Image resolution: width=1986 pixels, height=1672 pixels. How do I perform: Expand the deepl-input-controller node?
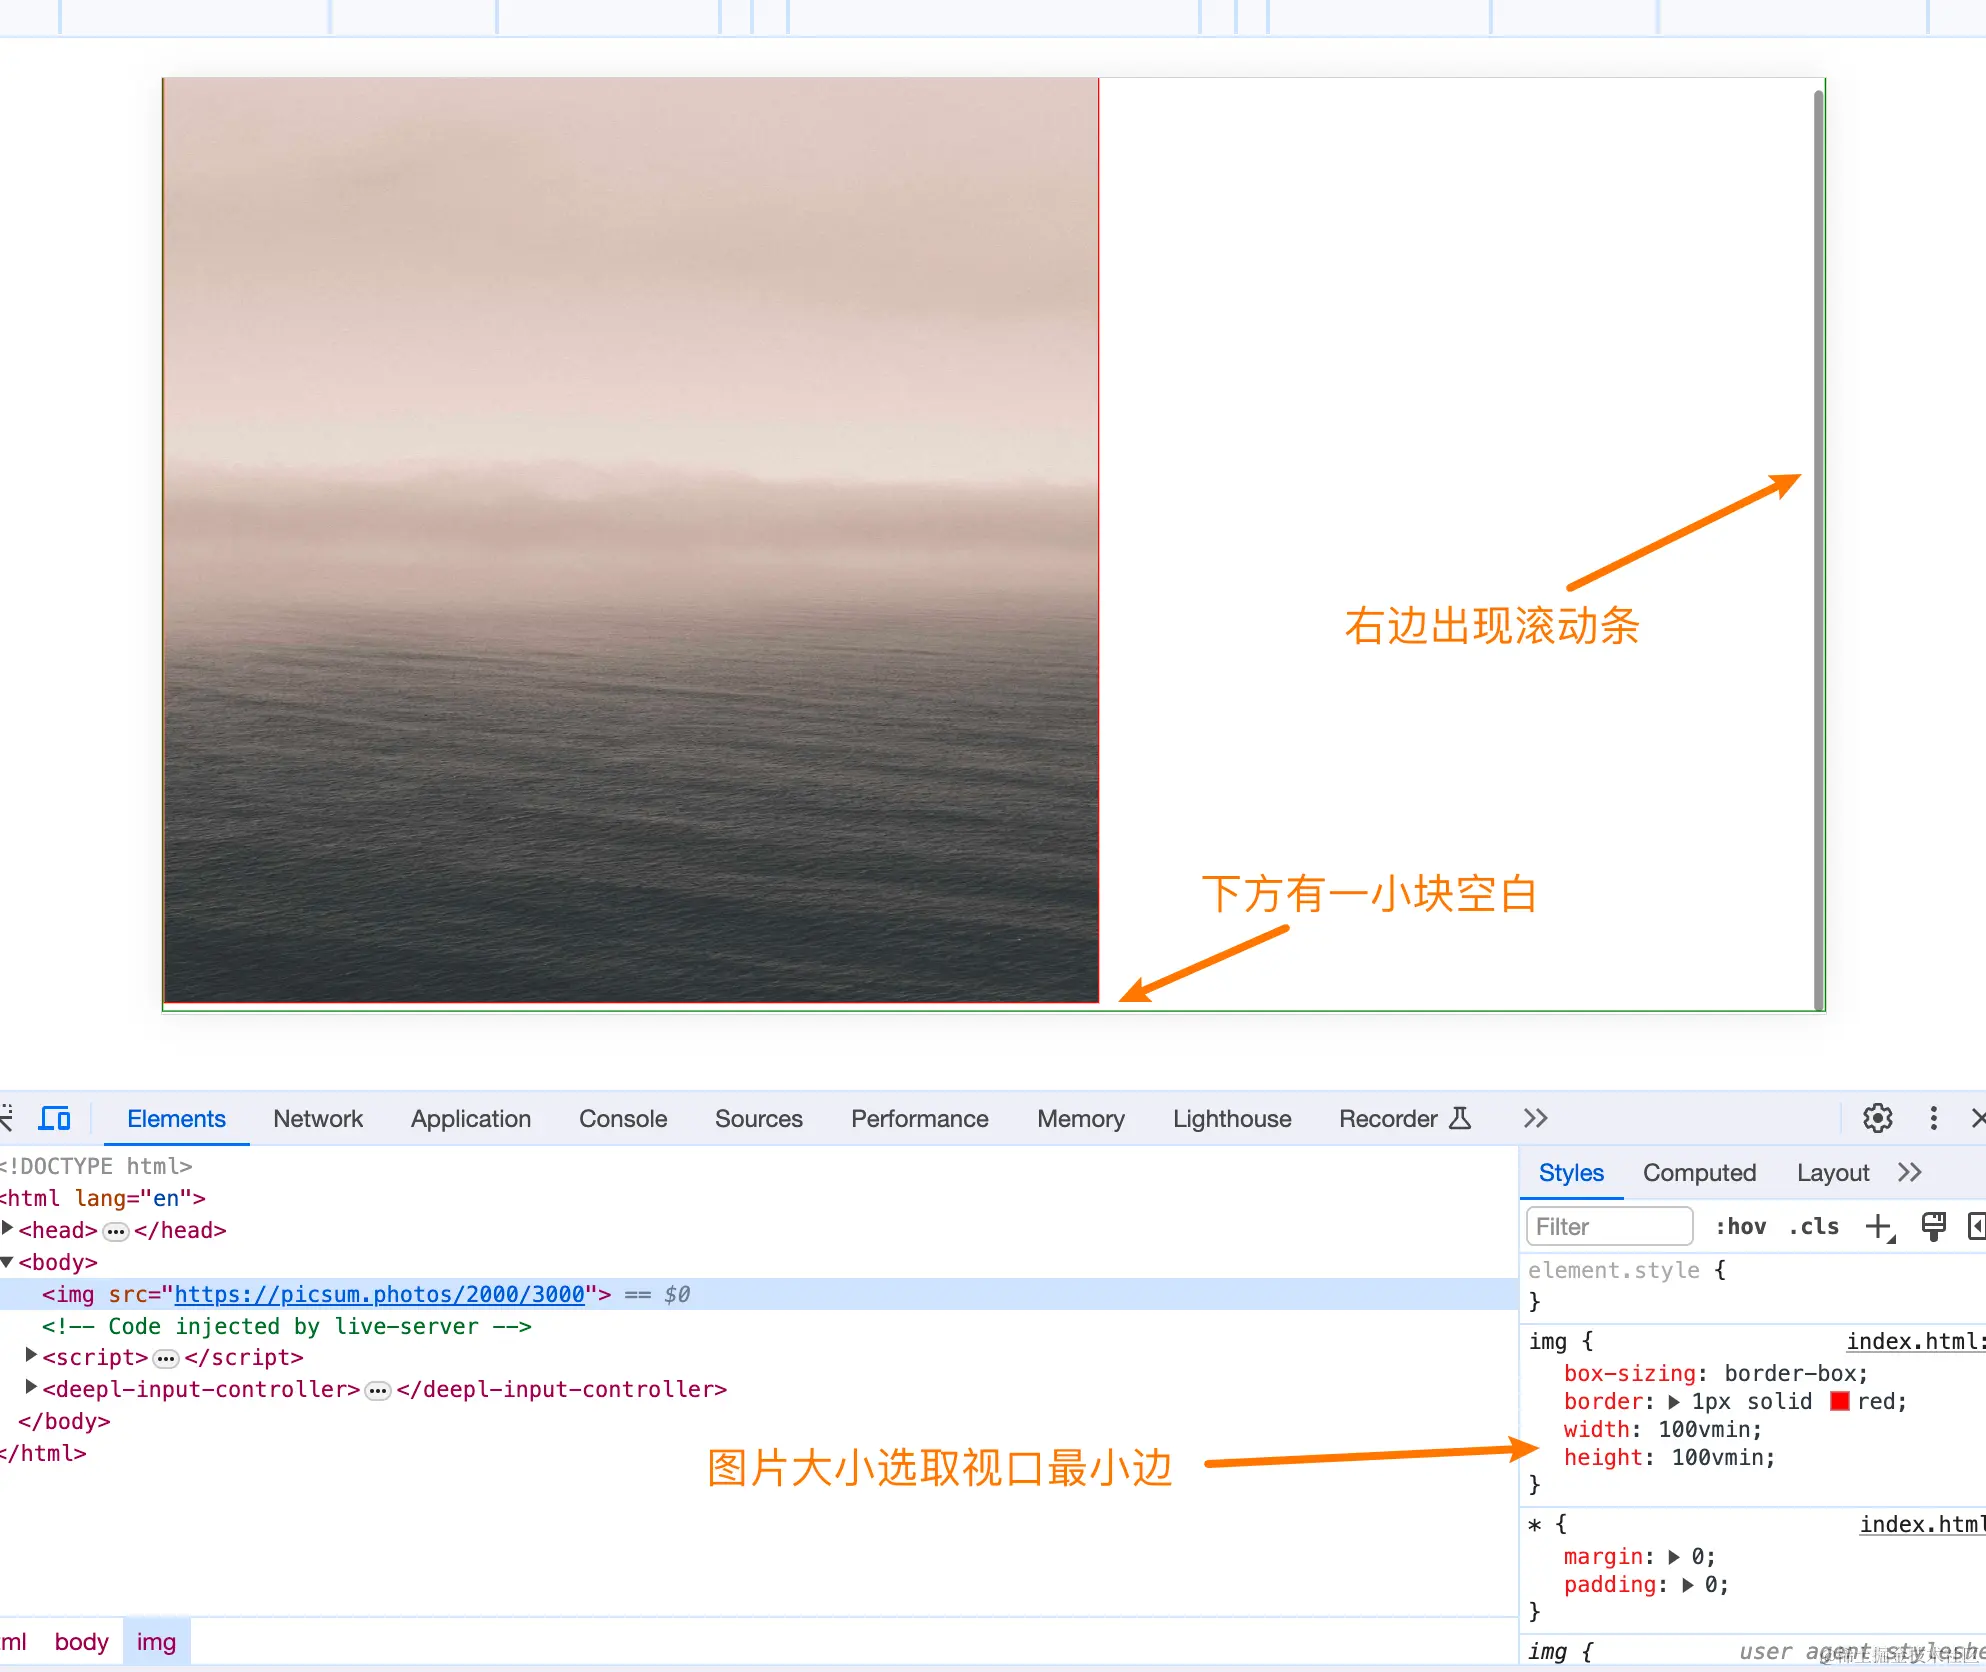(29, 1388)
